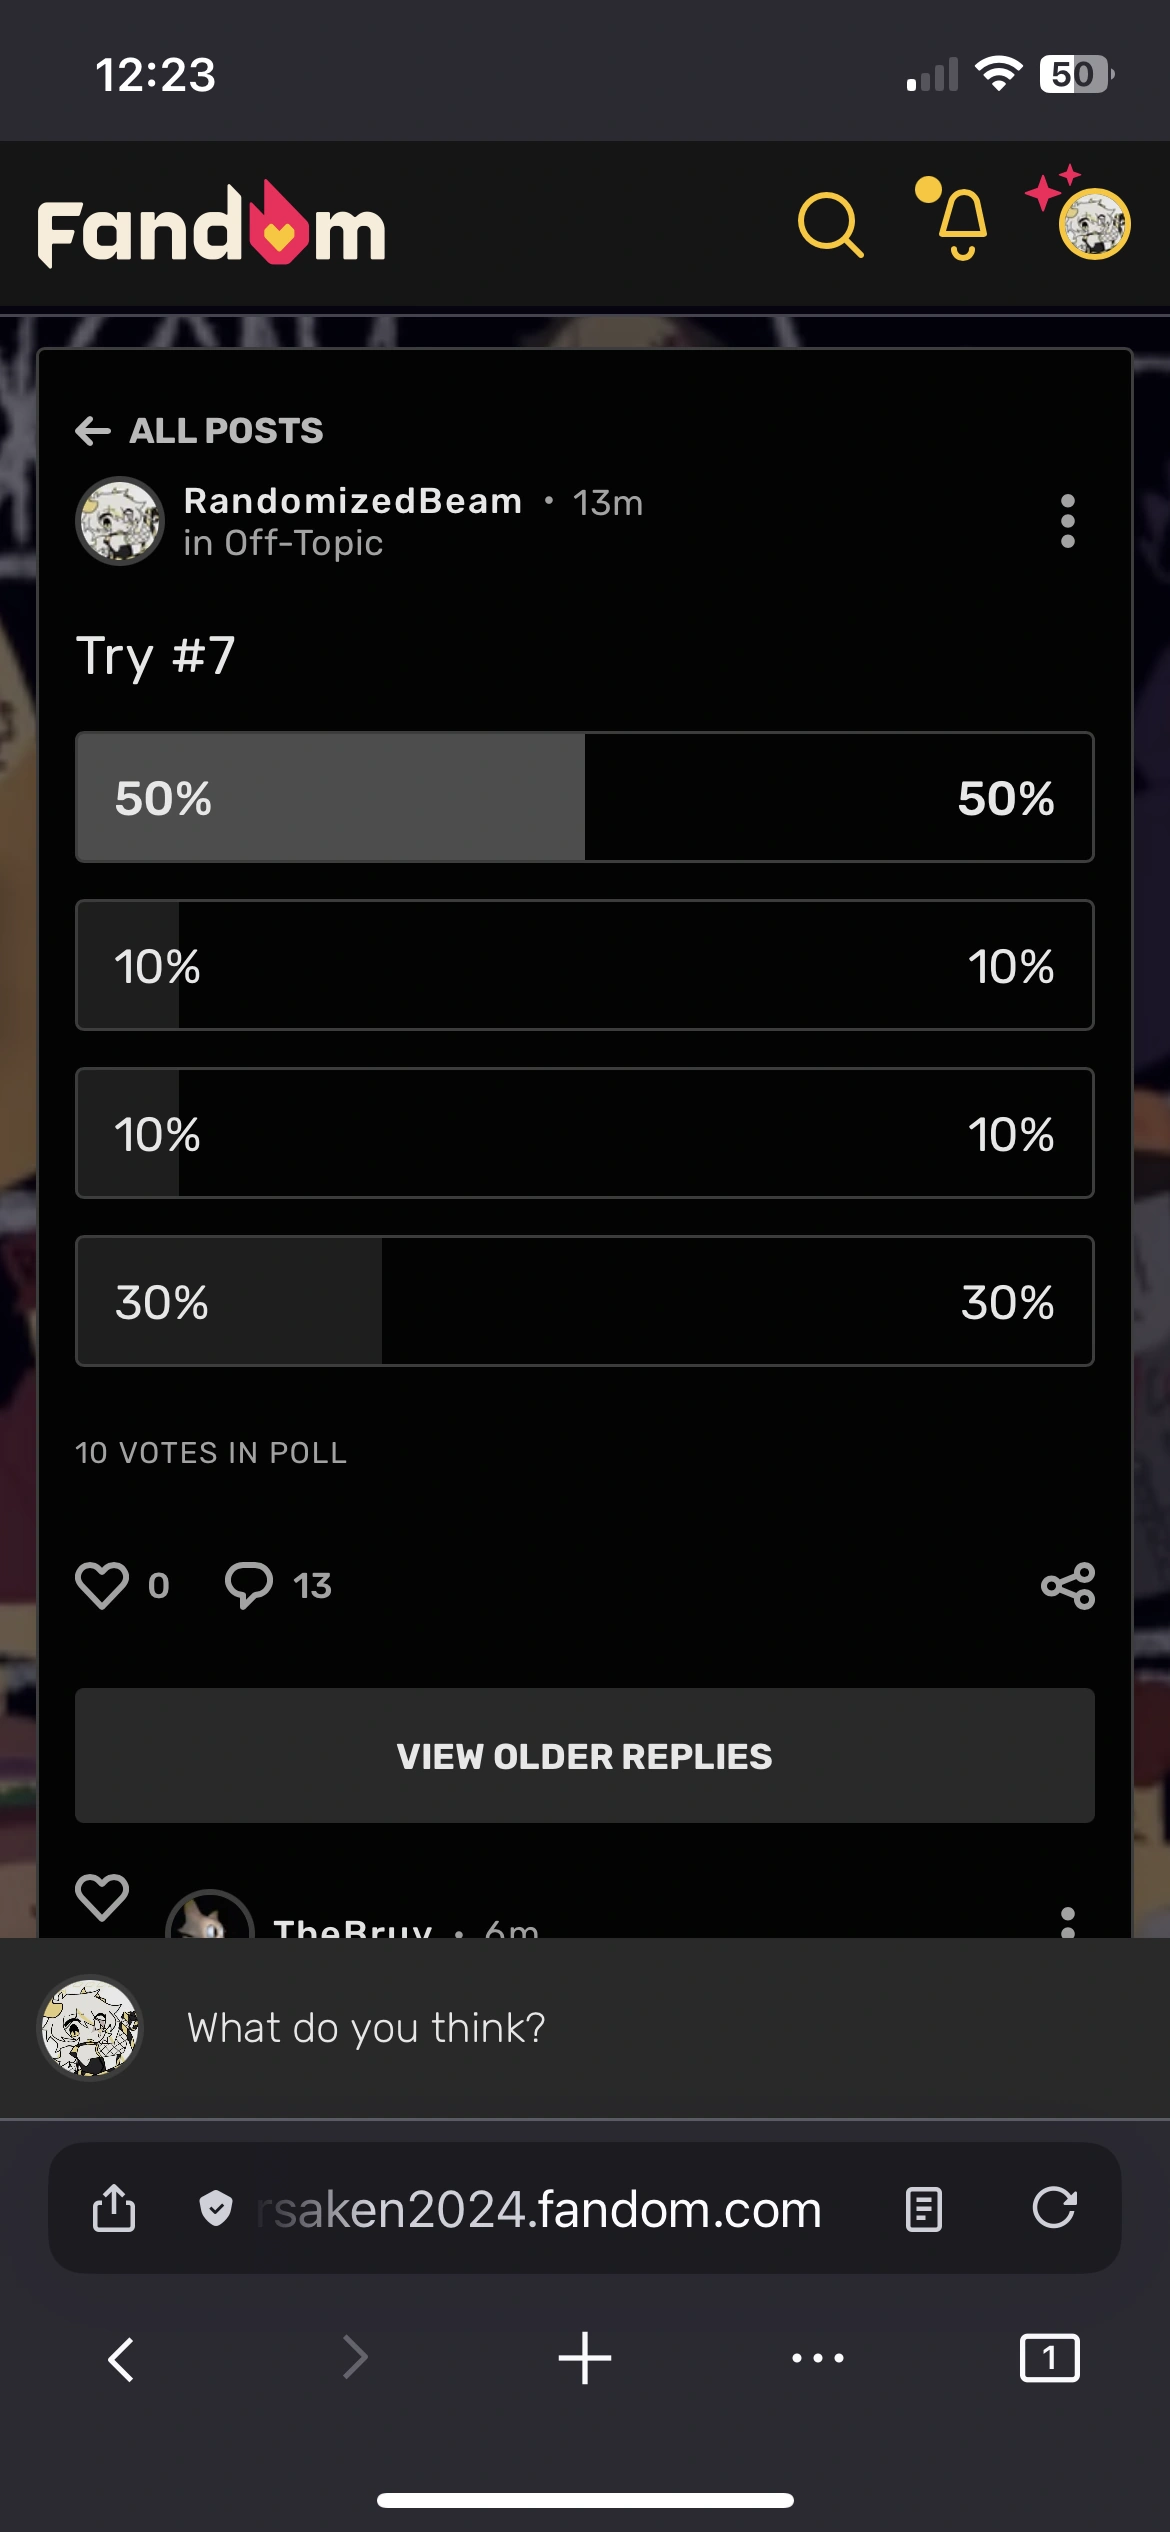Open RandomizedBeam's profile name link
The height and width of the screenshot is (2532, 1170).
tap(353, 501)
